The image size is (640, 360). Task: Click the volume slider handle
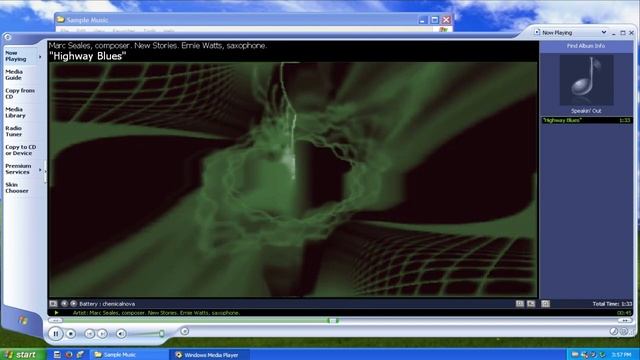(x=162, y=333)
